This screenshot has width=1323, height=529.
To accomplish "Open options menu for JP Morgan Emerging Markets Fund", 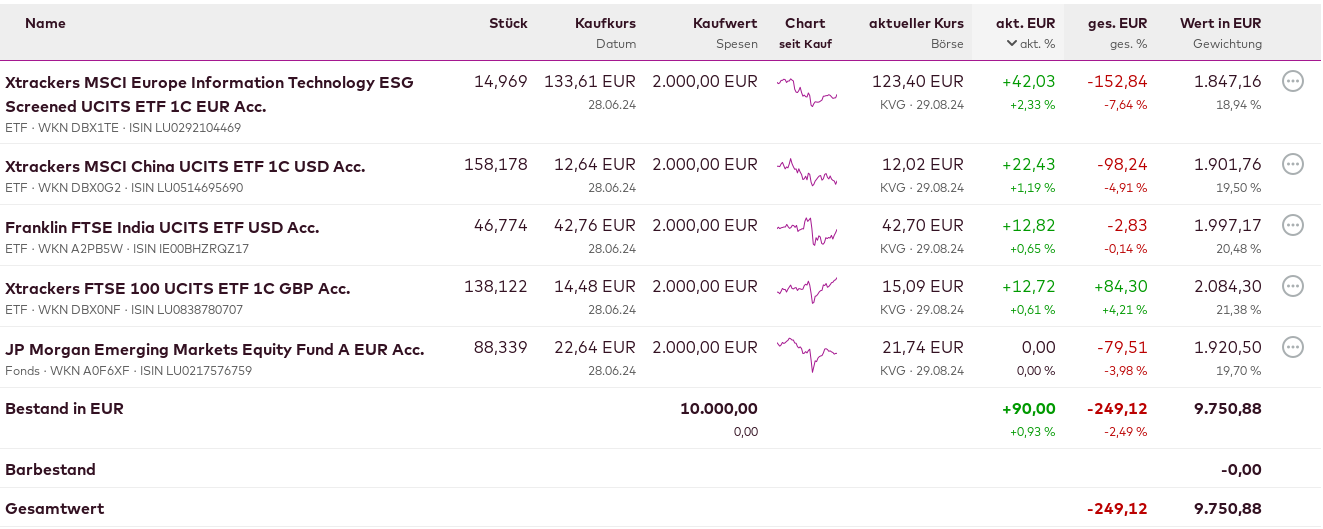I will [1292, 348].
